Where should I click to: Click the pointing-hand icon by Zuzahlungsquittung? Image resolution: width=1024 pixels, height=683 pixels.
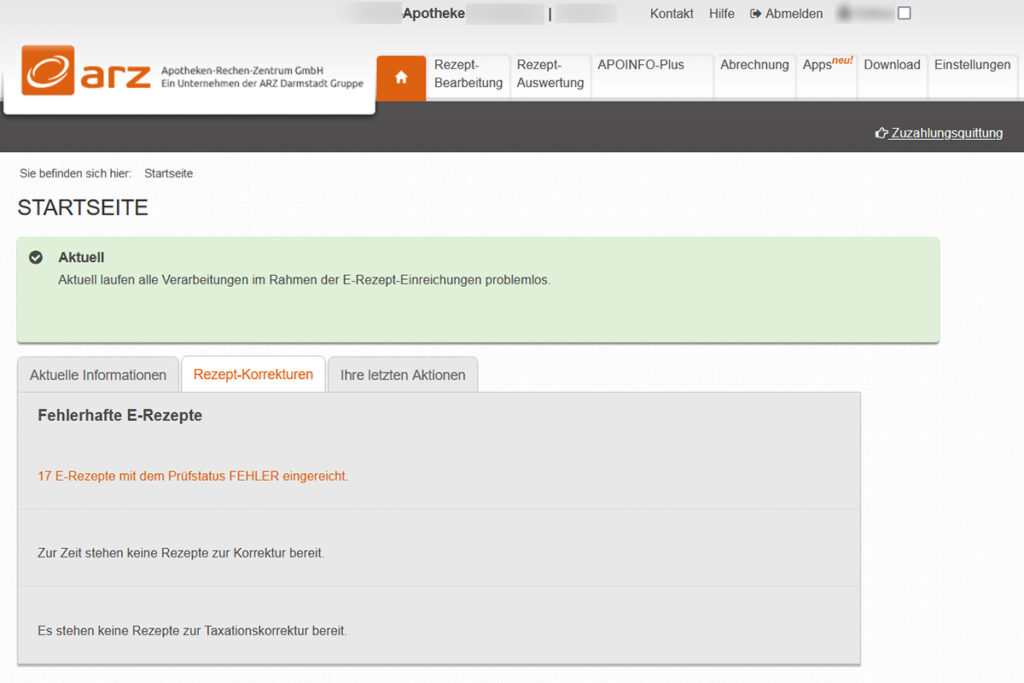click(x=881, y=133)
